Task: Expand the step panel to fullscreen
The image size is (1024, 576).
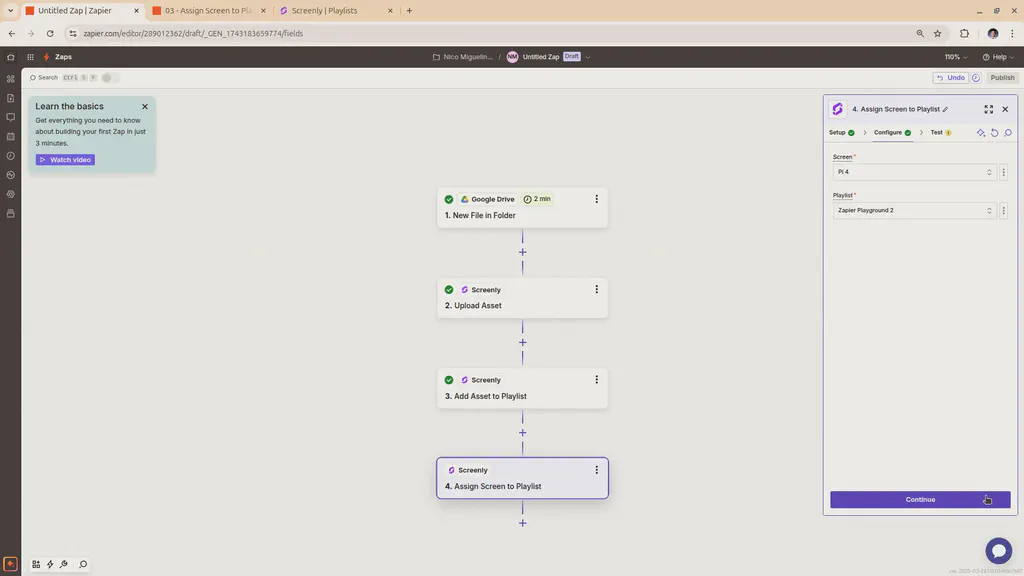Action: (989, 109)
